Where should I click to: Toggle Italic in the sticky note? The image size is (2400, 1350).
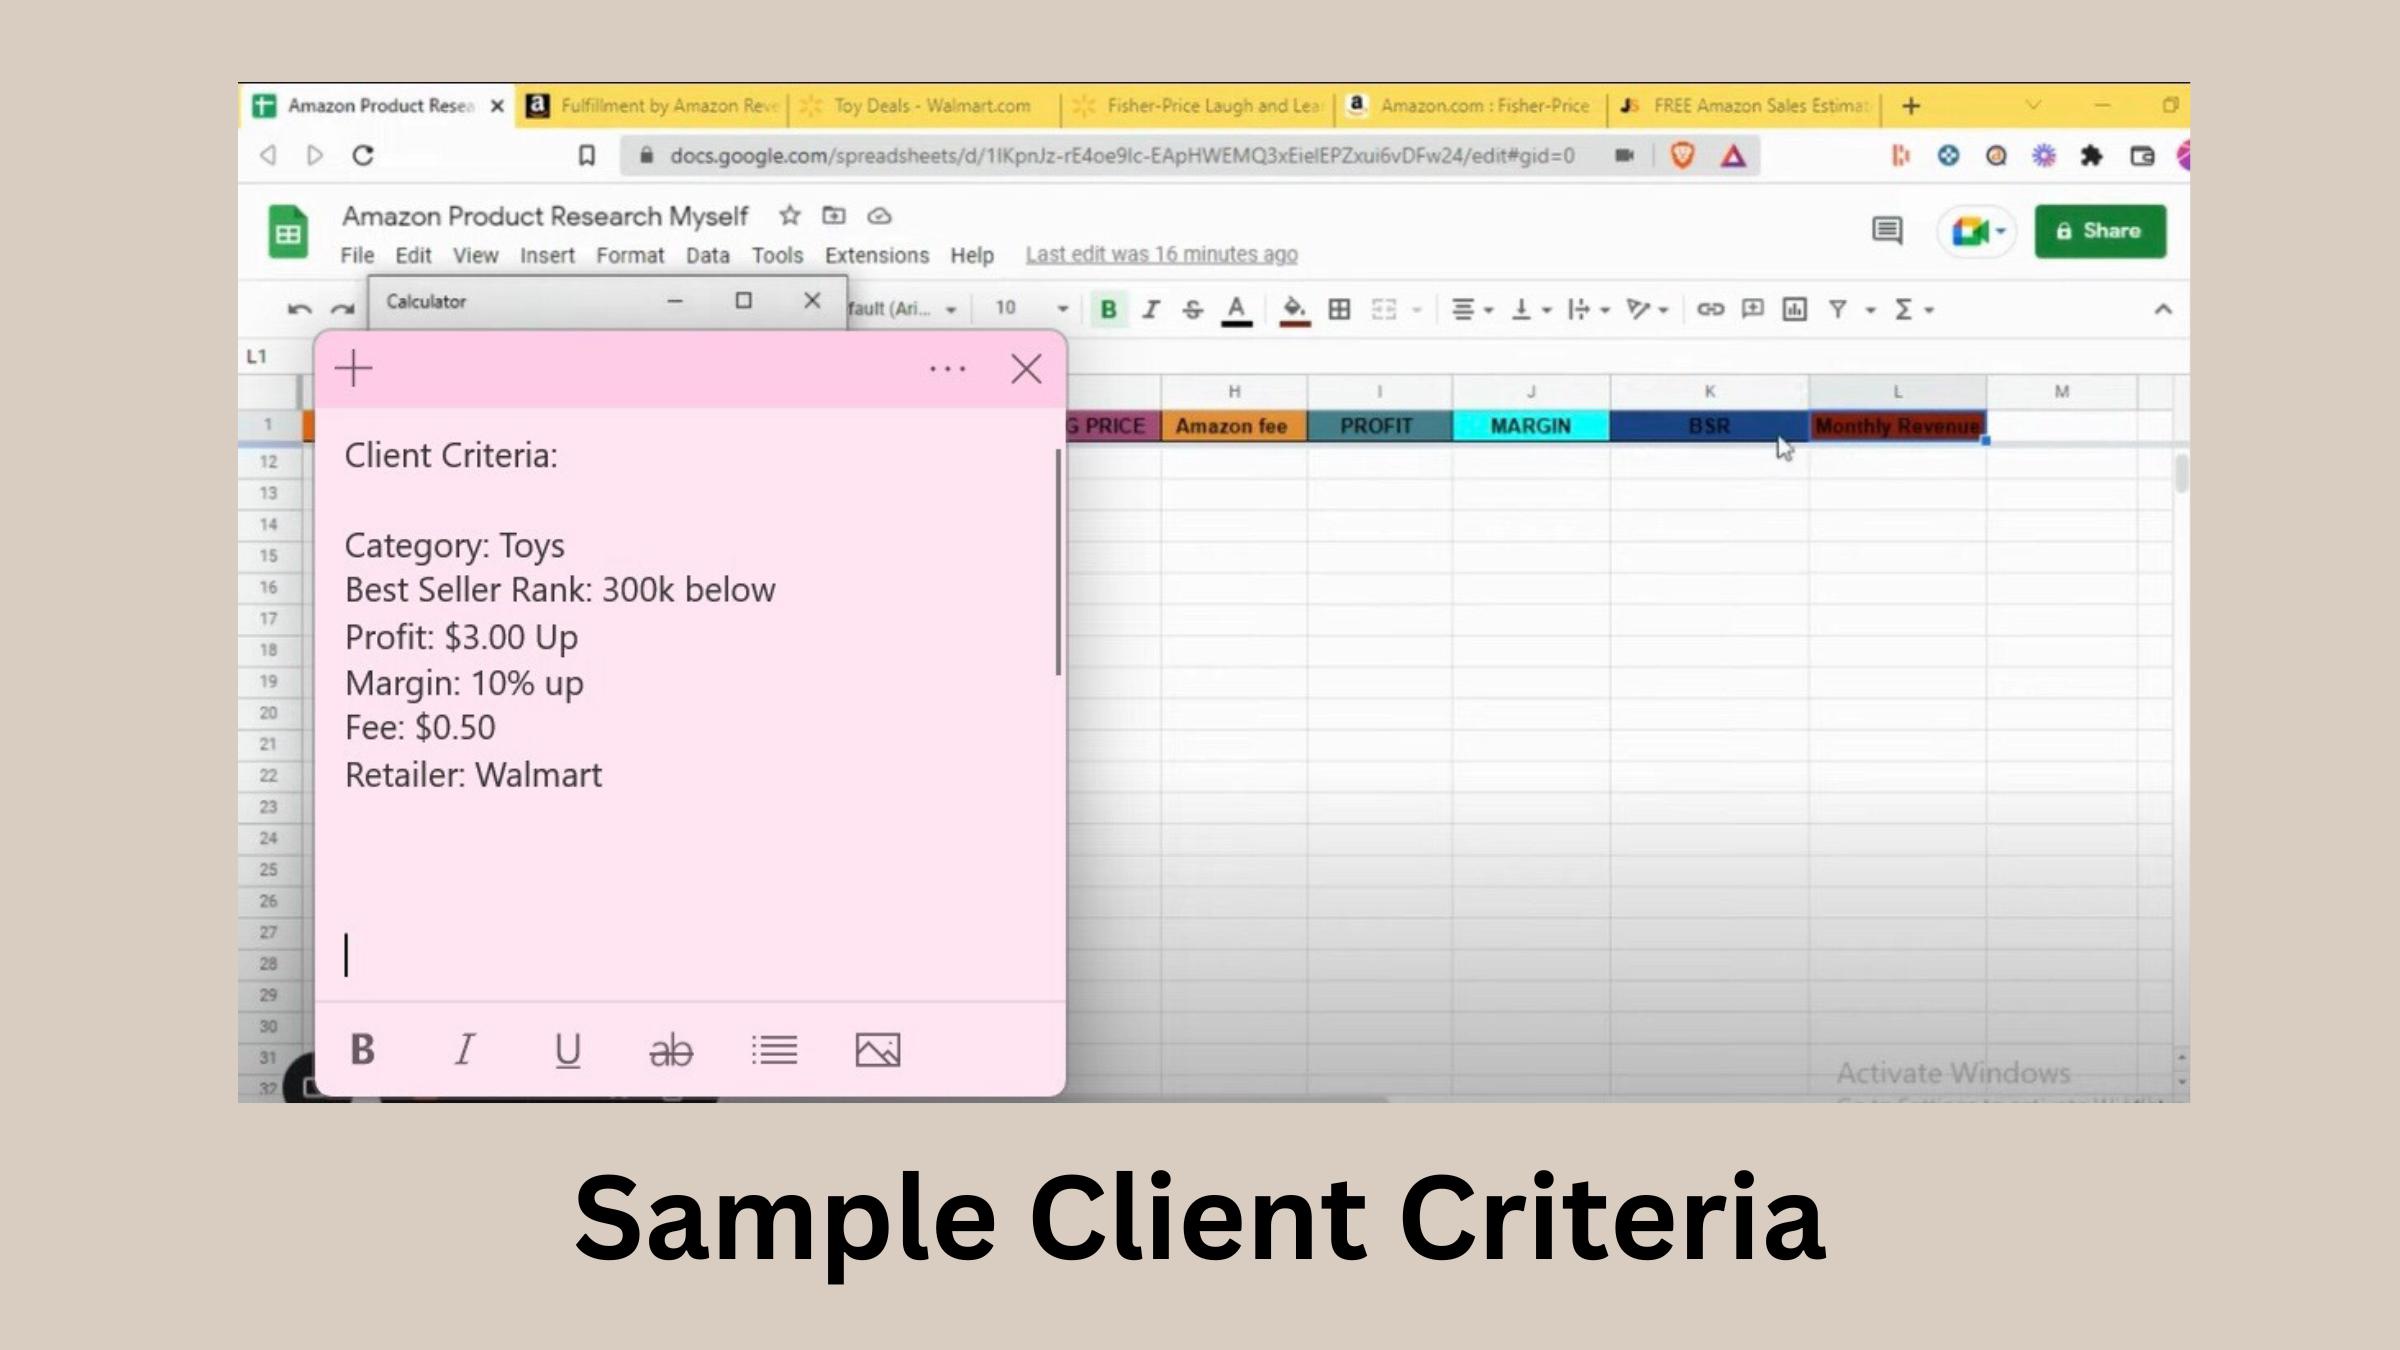[465, 1050]
